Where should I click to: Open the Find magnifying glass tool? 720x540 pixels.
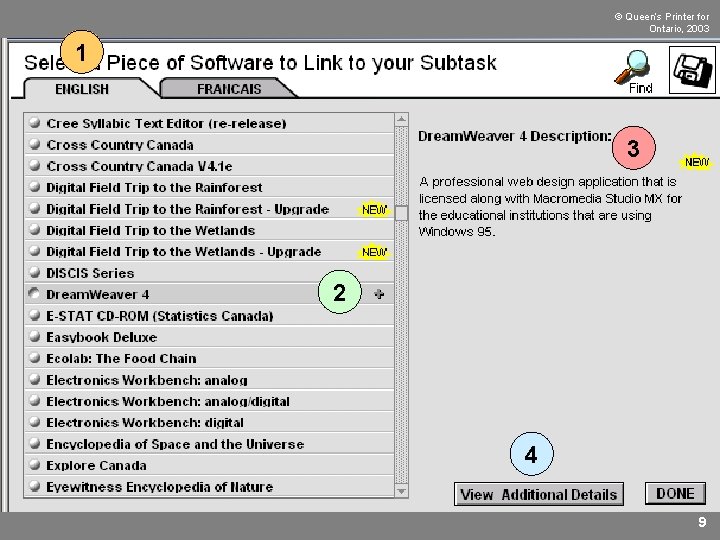(x=635, y=72)
